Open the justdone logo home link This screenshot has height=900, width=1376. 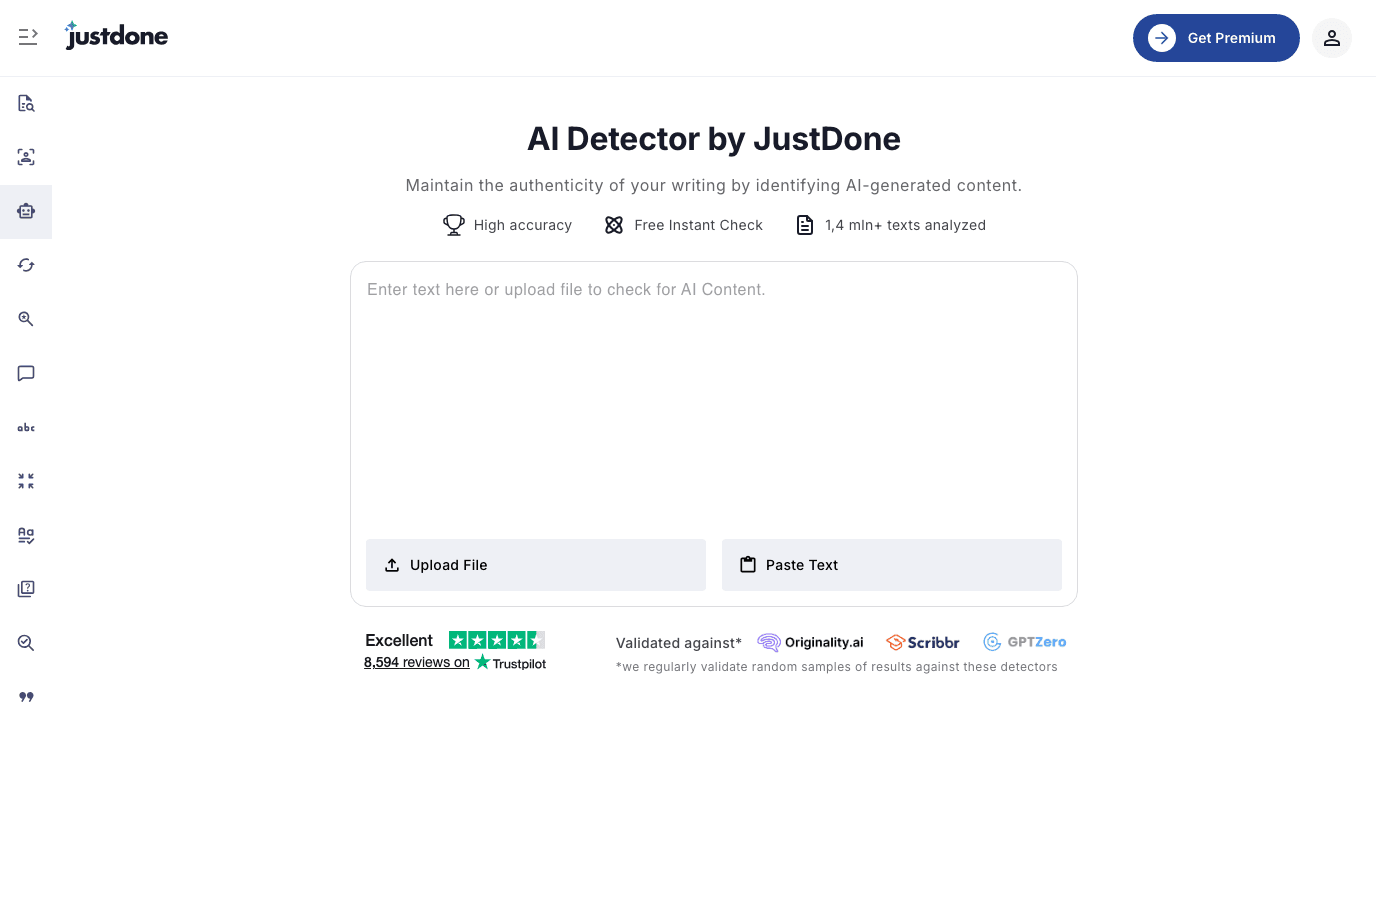tap(116, 35)
